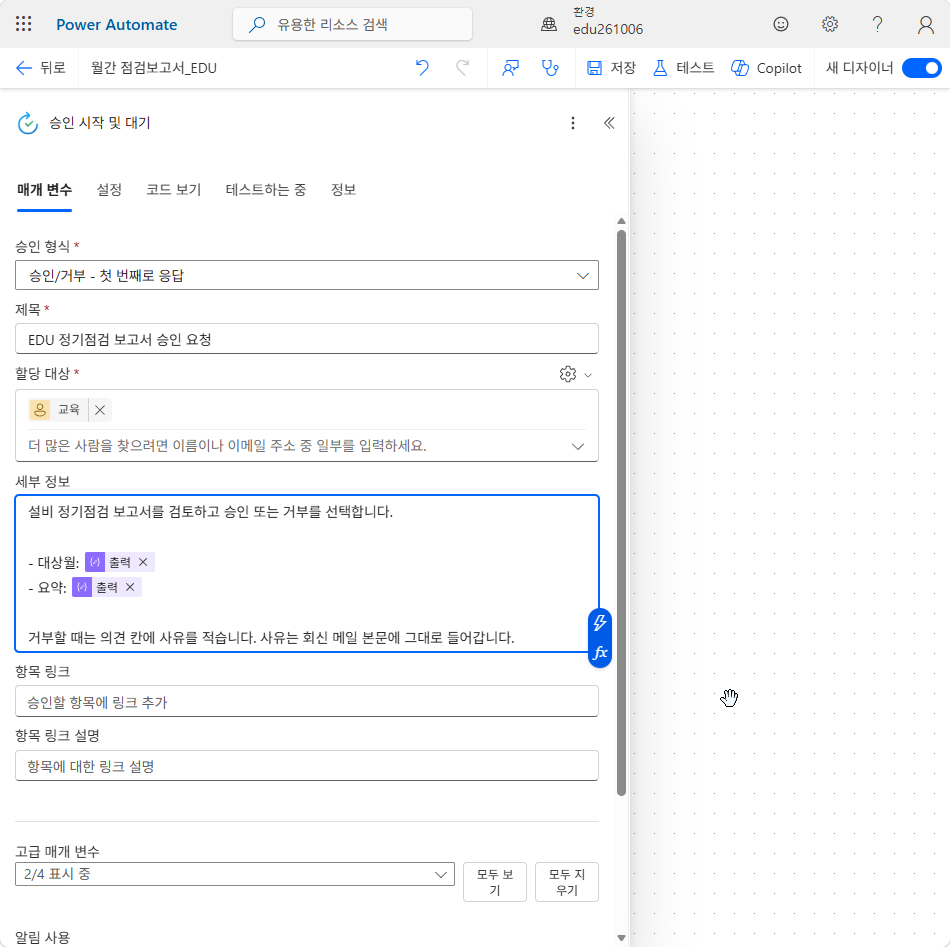Toggle the 새 디자이너 switch
The width and height of the screenshot is (950, 947).
click(922, 68)
